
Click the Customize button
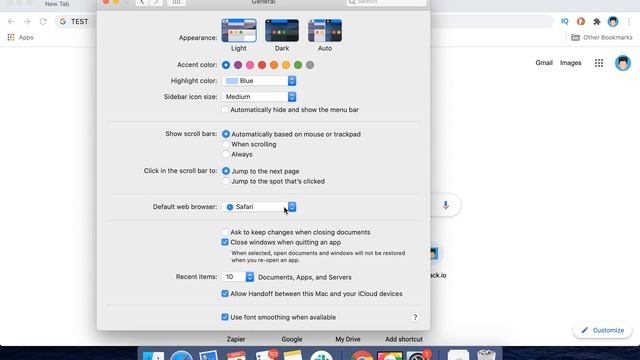click(x=602, y=330)
